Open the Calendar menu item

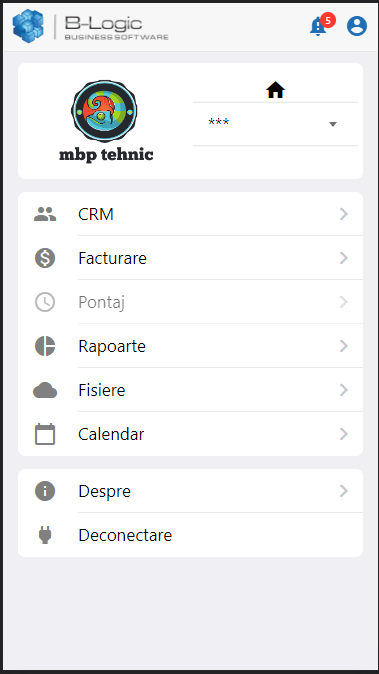point(190,434)
